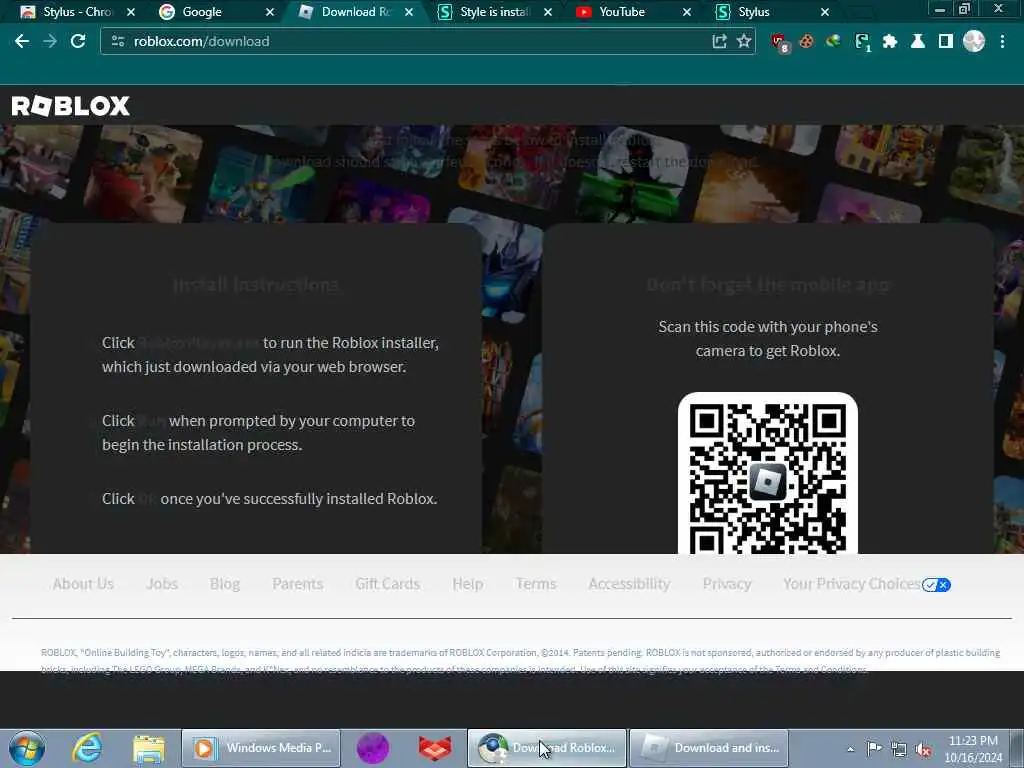Open the taskbar clock showing 11:23 PM
Viewport: 1024px width, 768px height.
click(973, 748)
